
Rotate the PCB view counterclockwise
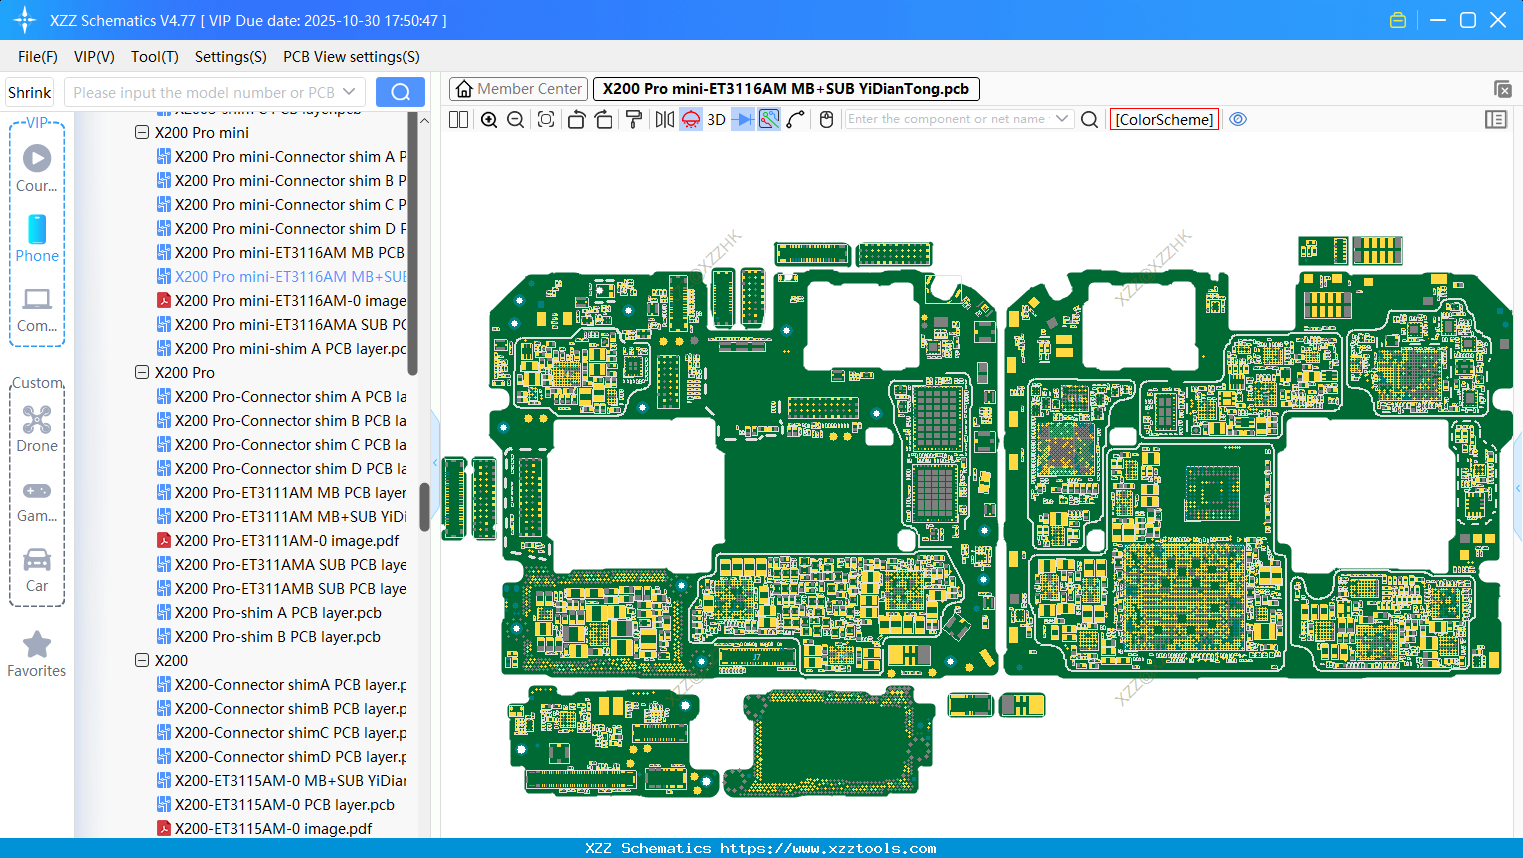[576, 120]
